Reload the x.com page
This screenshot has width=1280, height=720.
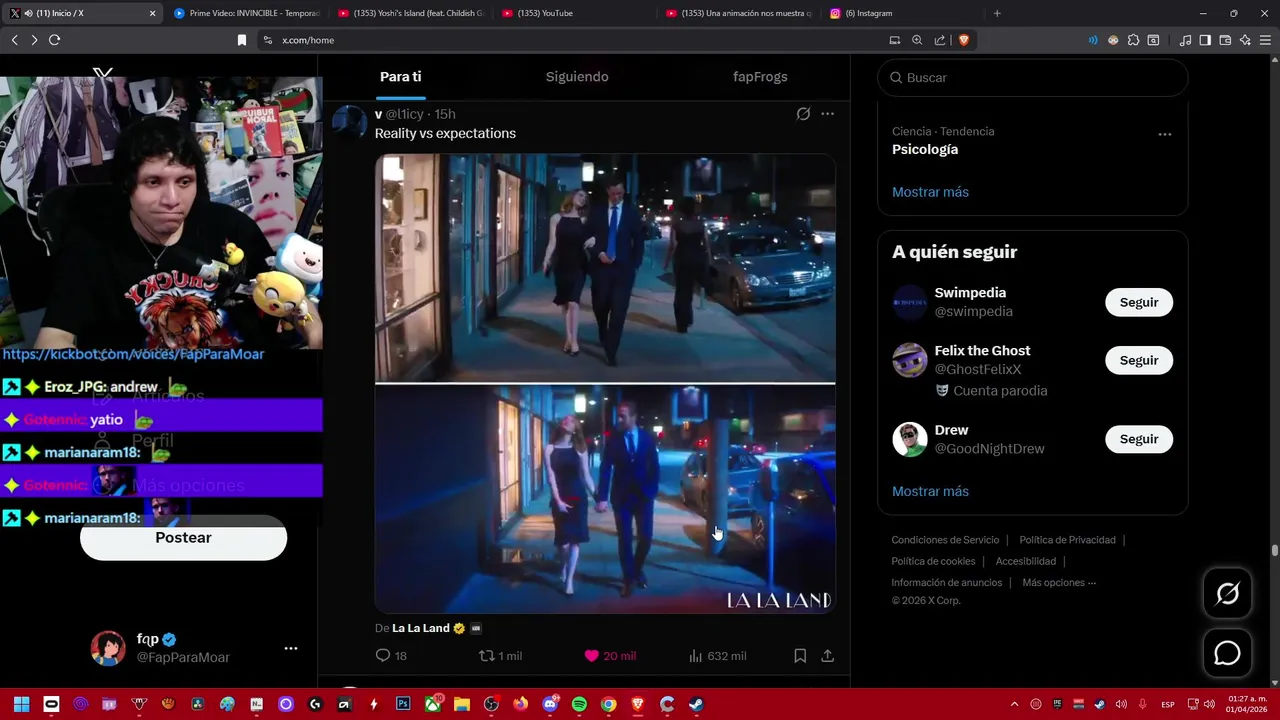tap(54, 40)
